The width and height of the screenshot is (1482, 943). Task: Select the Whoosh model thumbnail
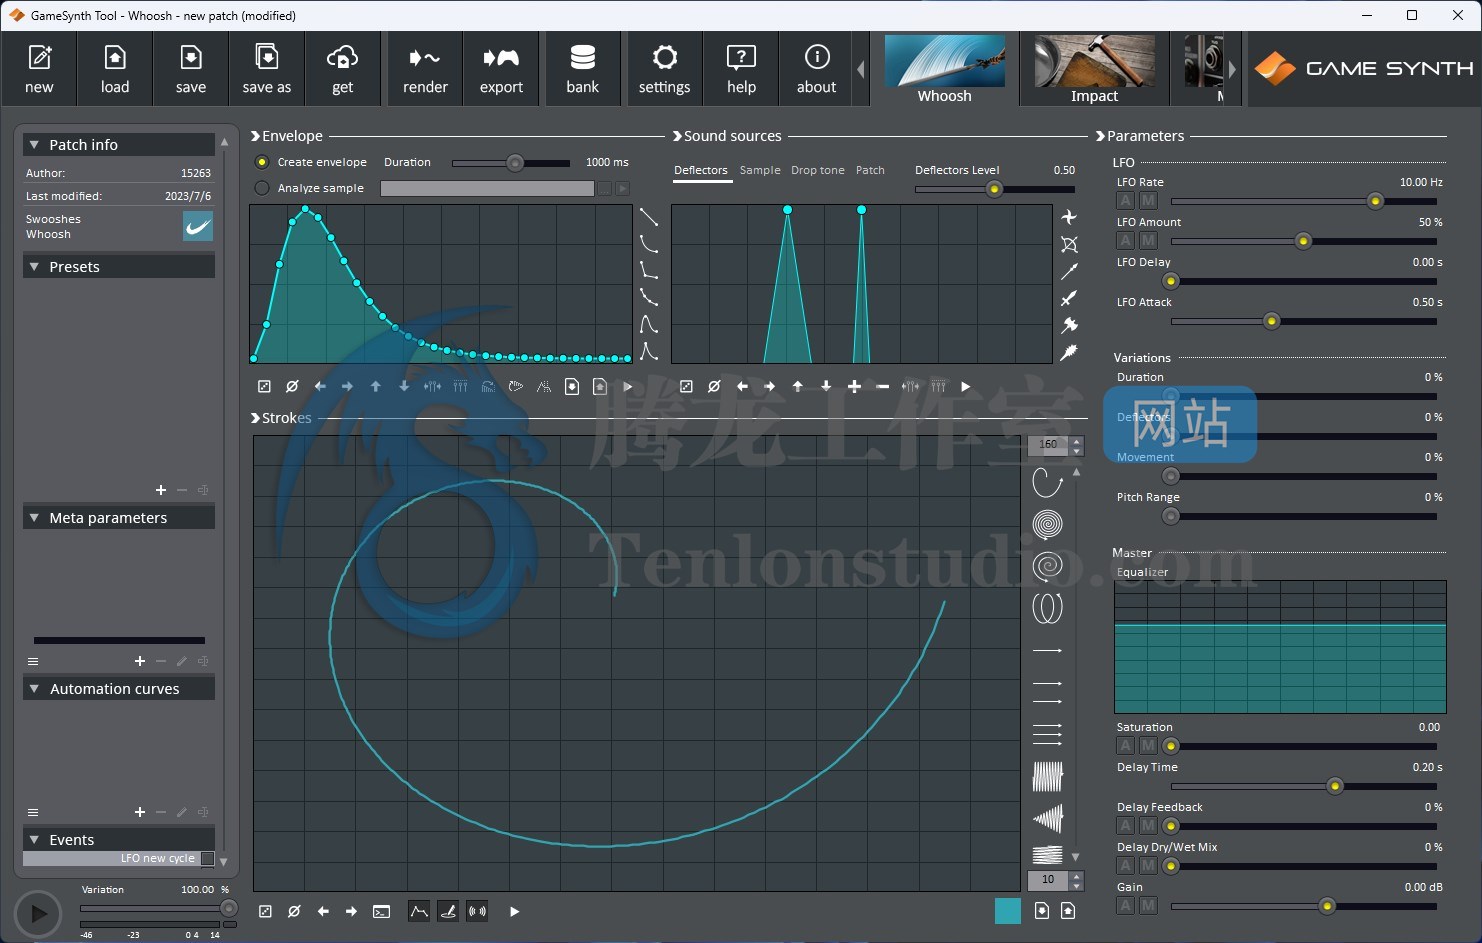pyautogui.click(x=945, y=69)
